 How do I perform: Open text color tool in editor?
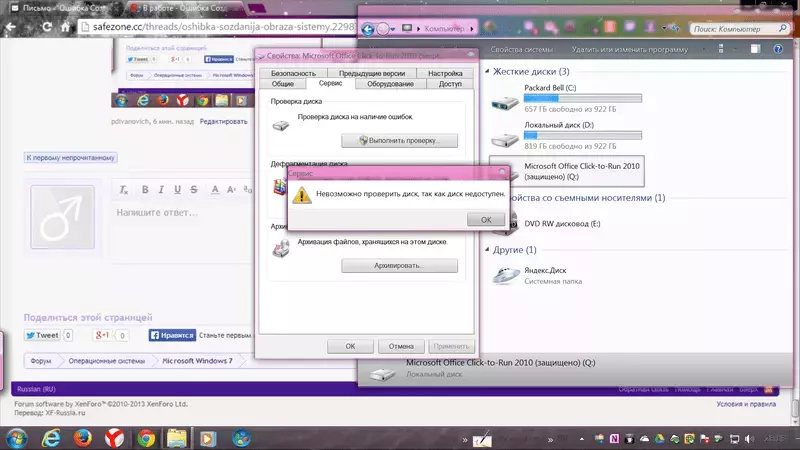point(215,190)
